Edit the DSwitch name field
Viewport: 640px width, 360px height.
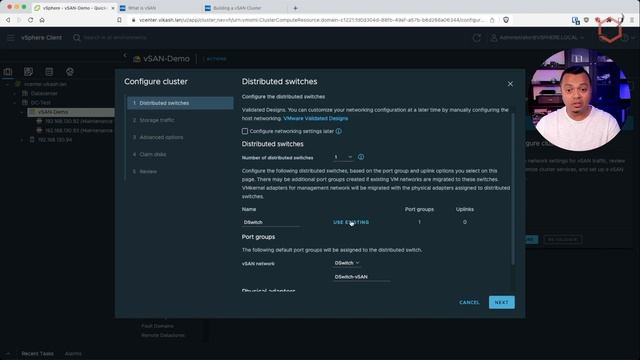click(271, 222)
